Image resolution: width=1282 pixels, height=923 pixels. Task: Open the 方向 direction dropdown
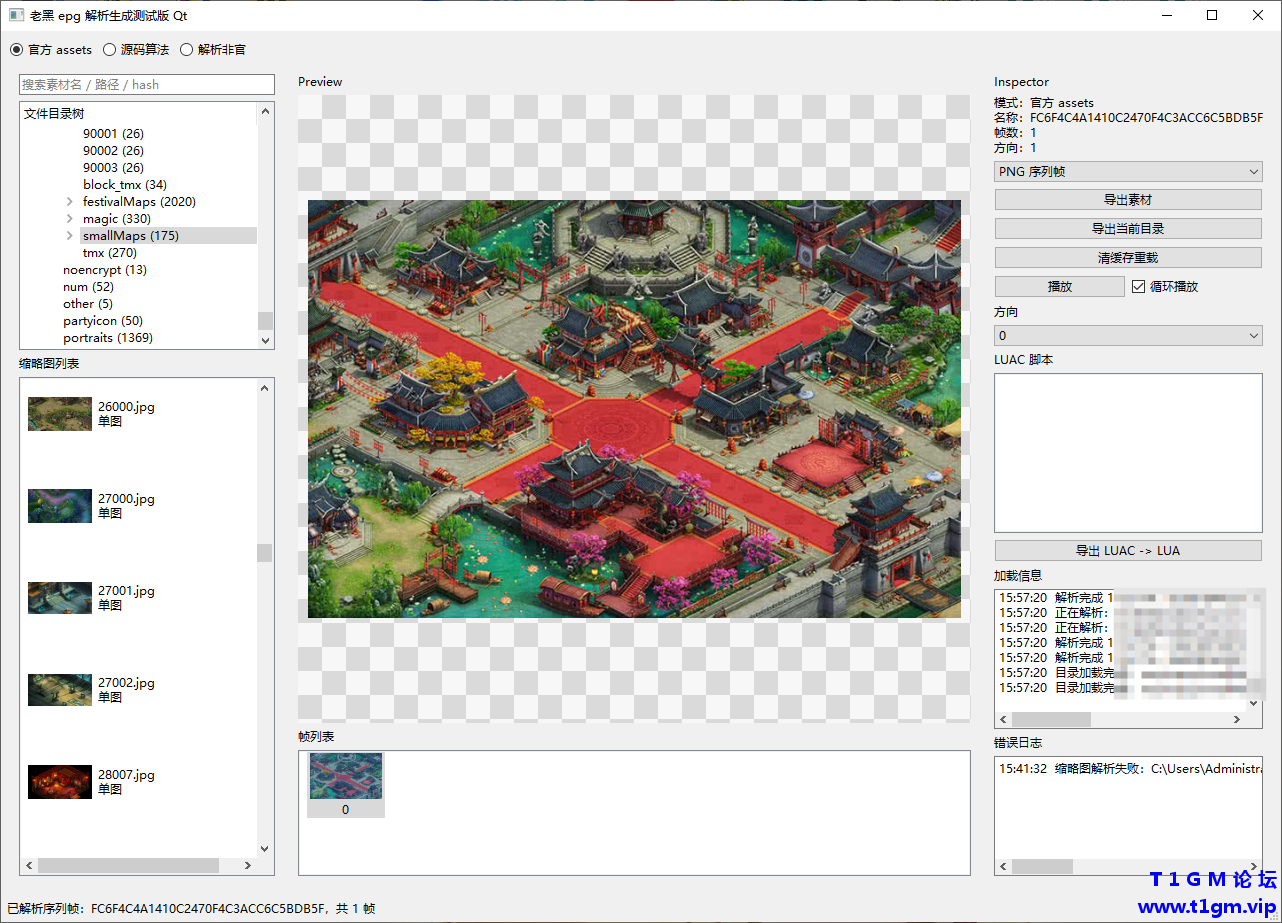point(1128,336)
